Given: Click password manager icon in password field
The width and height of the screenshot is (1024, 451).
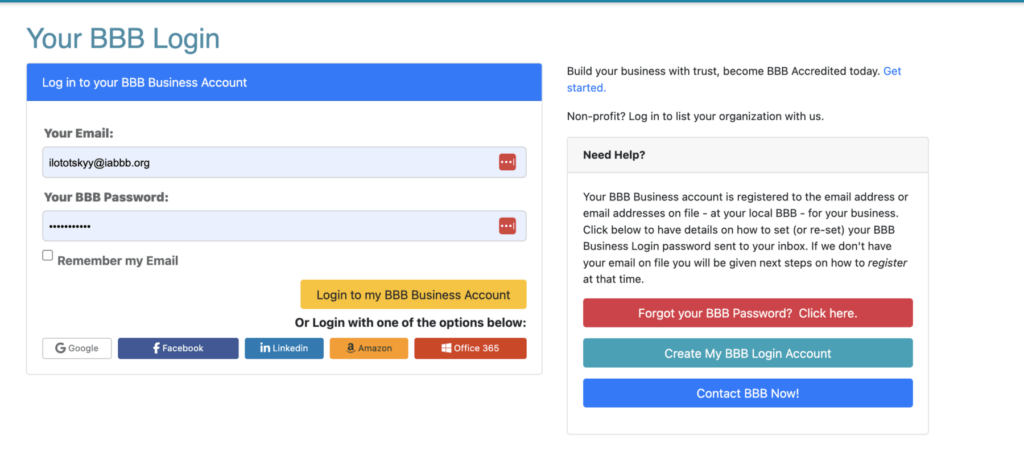Looking at the screenshot, I should [507, 226].
